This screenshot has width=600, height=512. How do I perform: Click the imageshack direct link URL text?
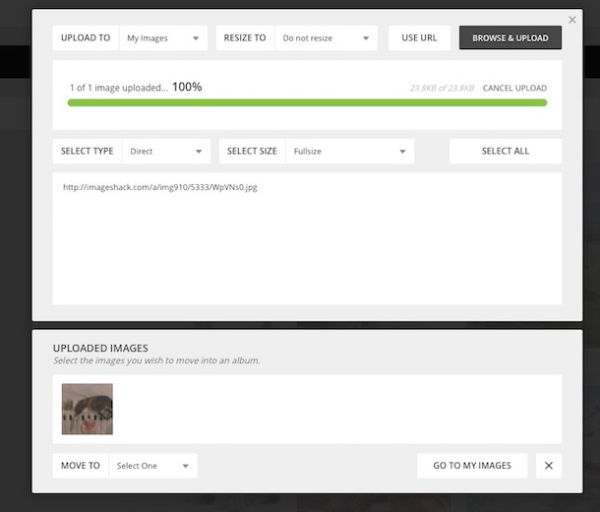(x=160, y=187)
